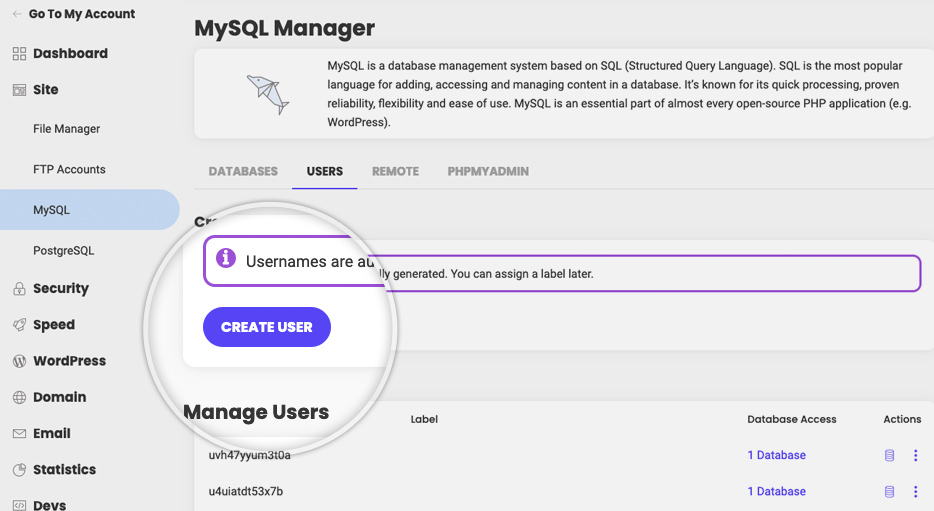
Task: Click the Actions column header
Action: point(902,419)
